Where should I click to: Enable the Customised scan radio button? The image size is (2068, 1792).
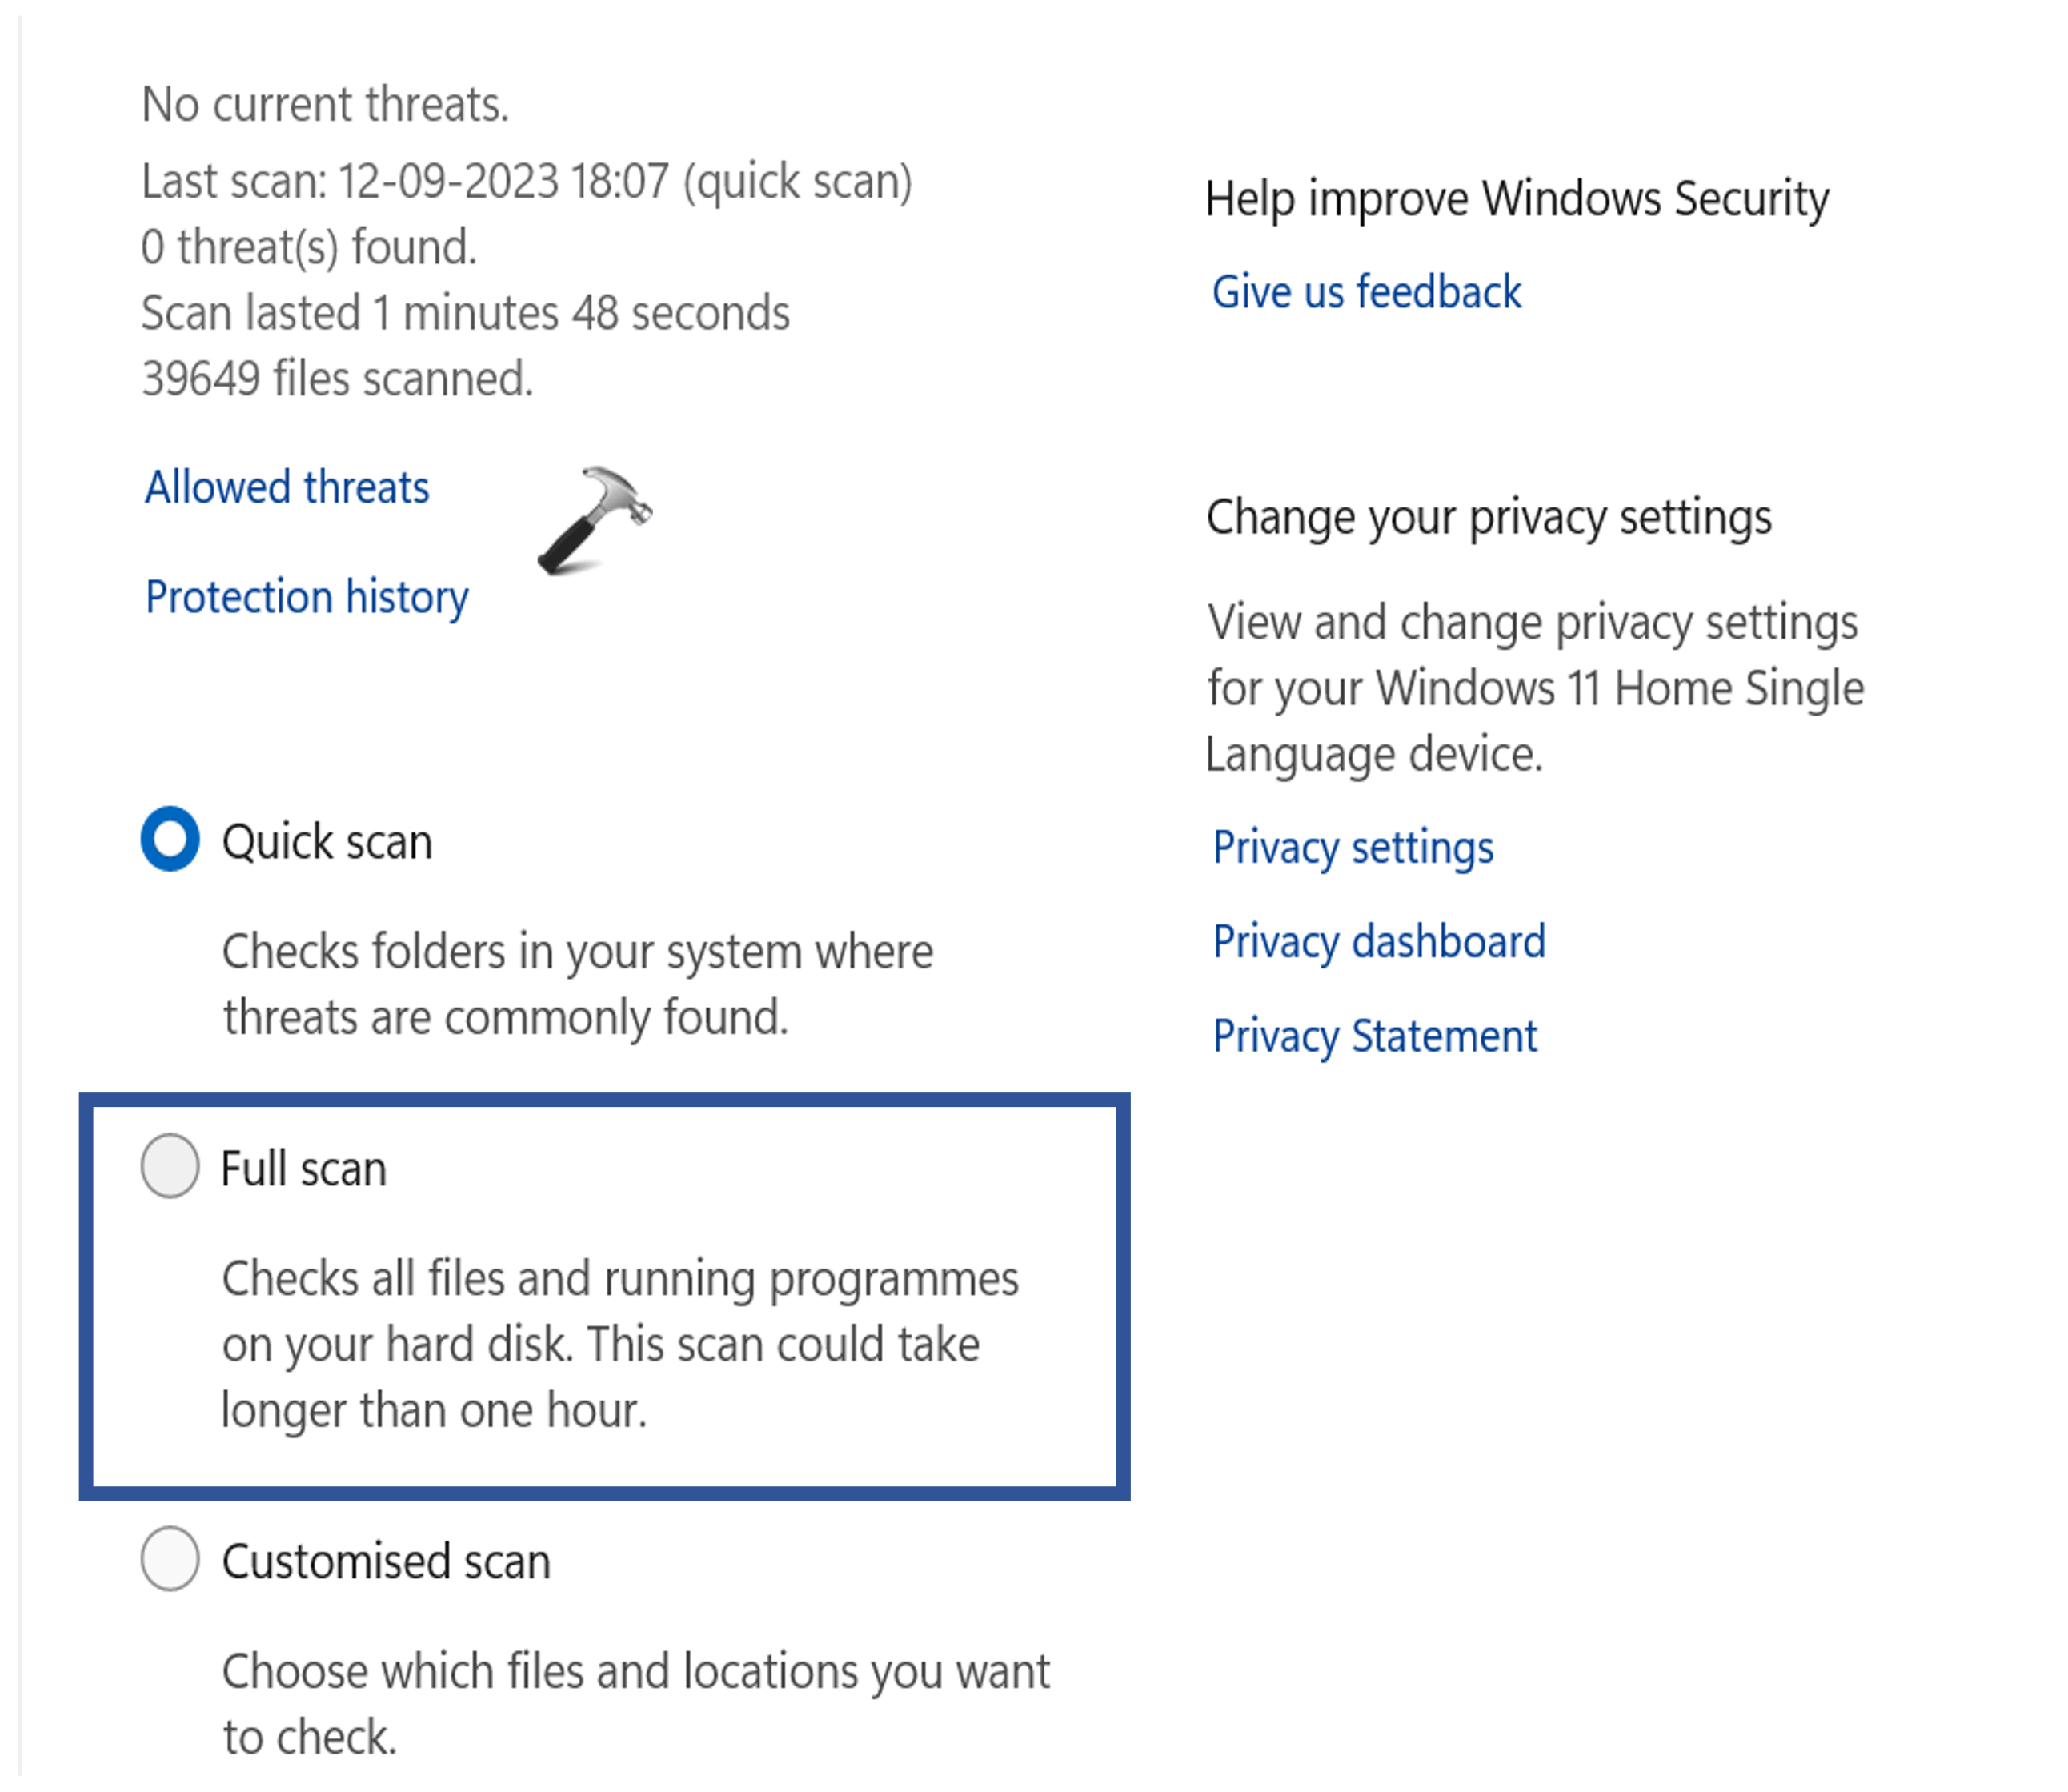pos(170,1558)
